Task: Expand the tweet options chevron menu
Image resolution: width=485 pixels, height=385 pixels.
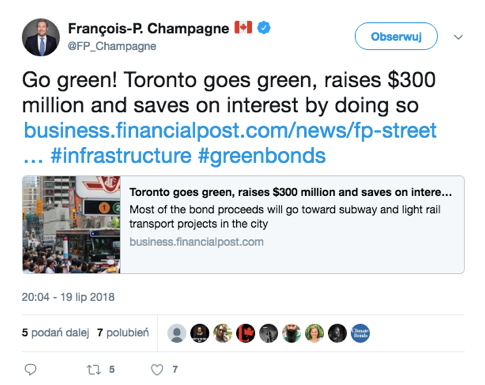Action: (x=459, y=37)
